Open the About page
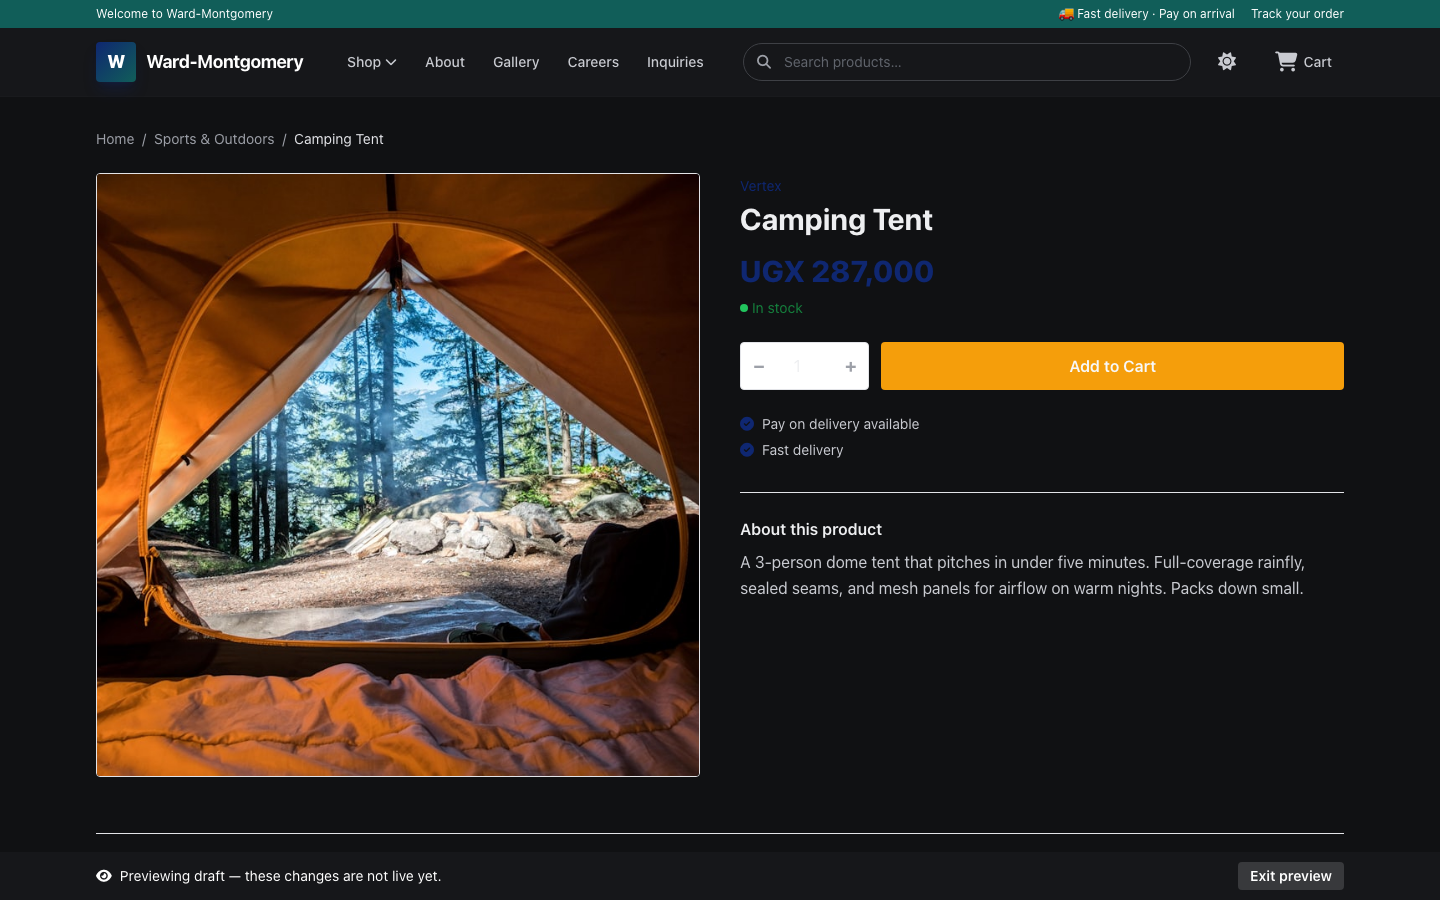Image resolution: width=1440 pixels, height=900 pixels. [445, 62]
